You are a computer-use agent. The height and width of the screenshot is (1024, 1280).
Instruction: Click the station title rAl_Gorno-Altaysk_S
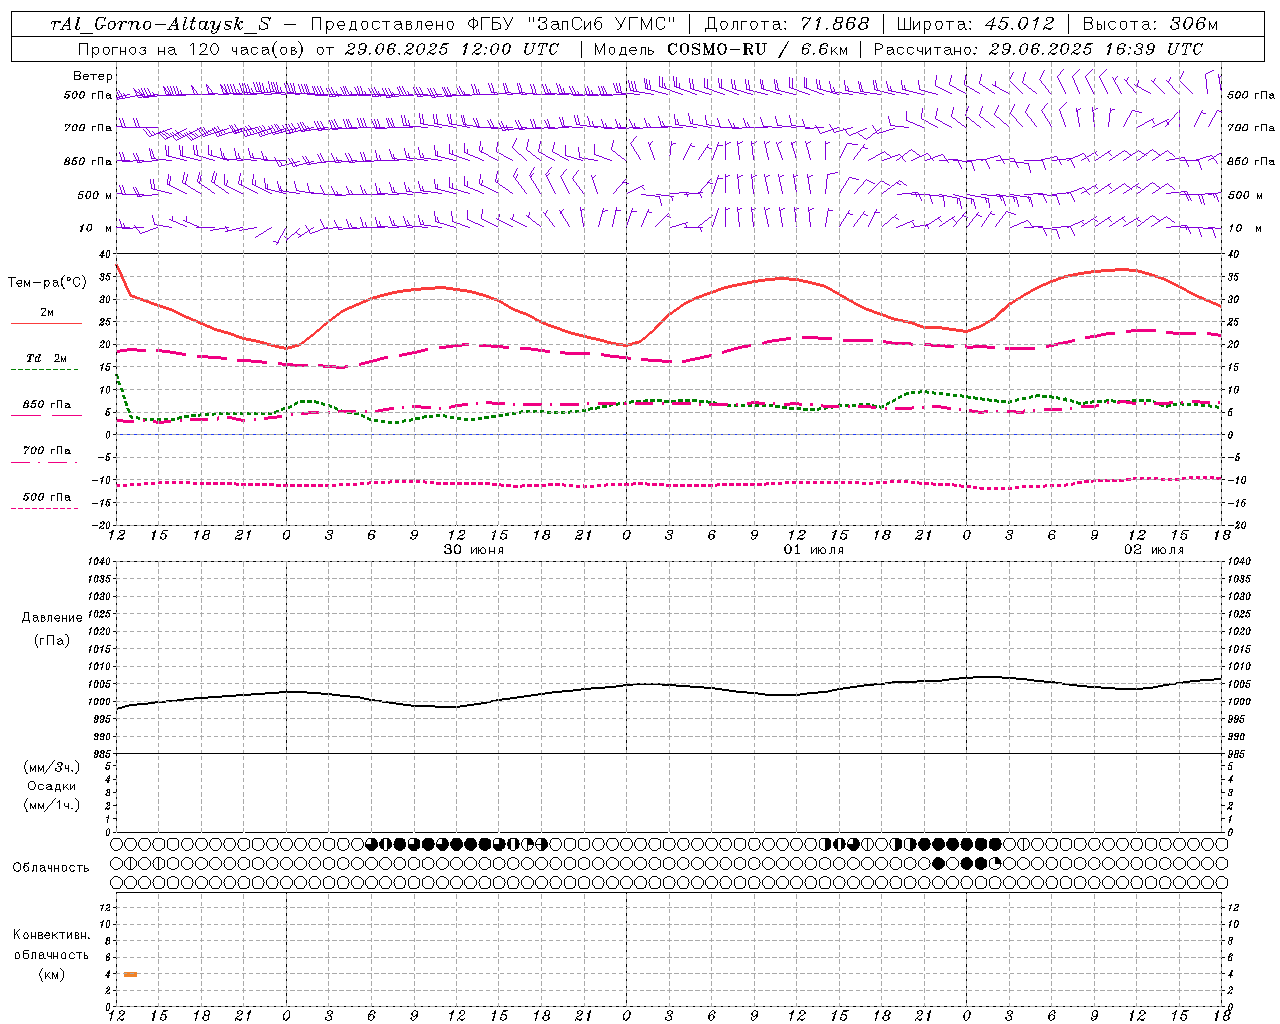coord(161,24)
